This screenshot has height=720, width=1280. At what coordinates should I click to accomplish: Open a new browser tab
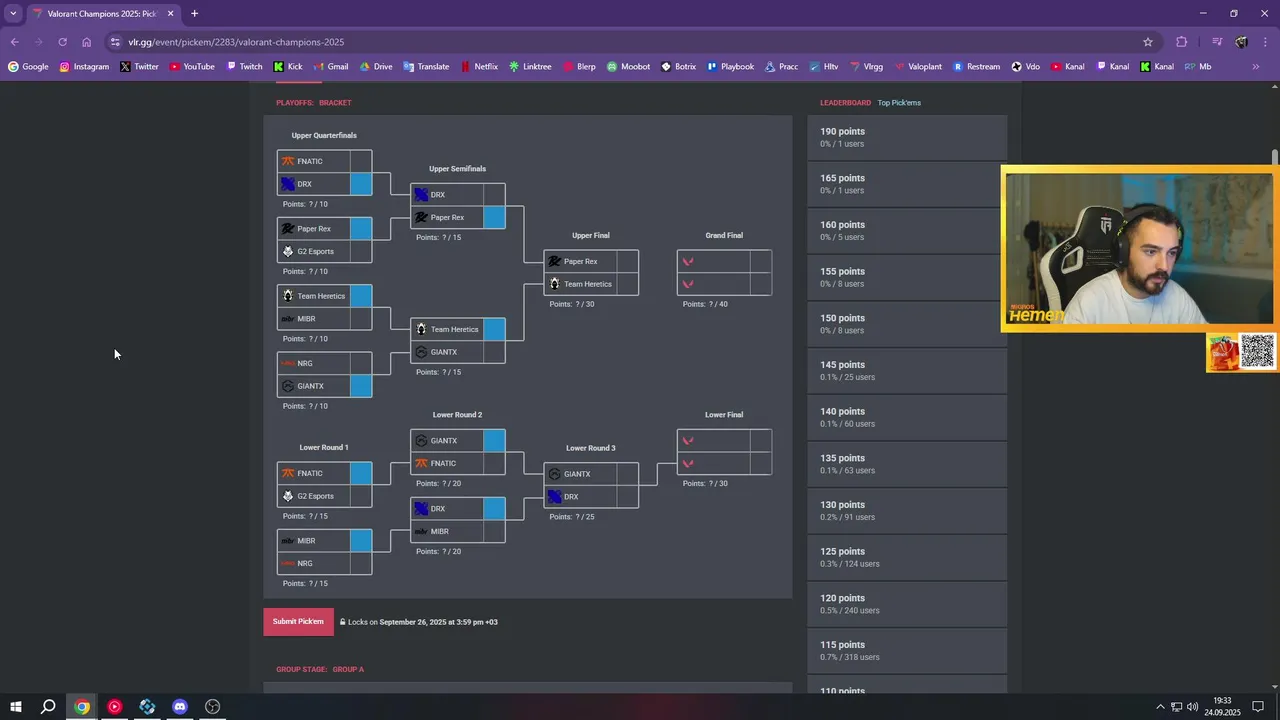point(194,14)
